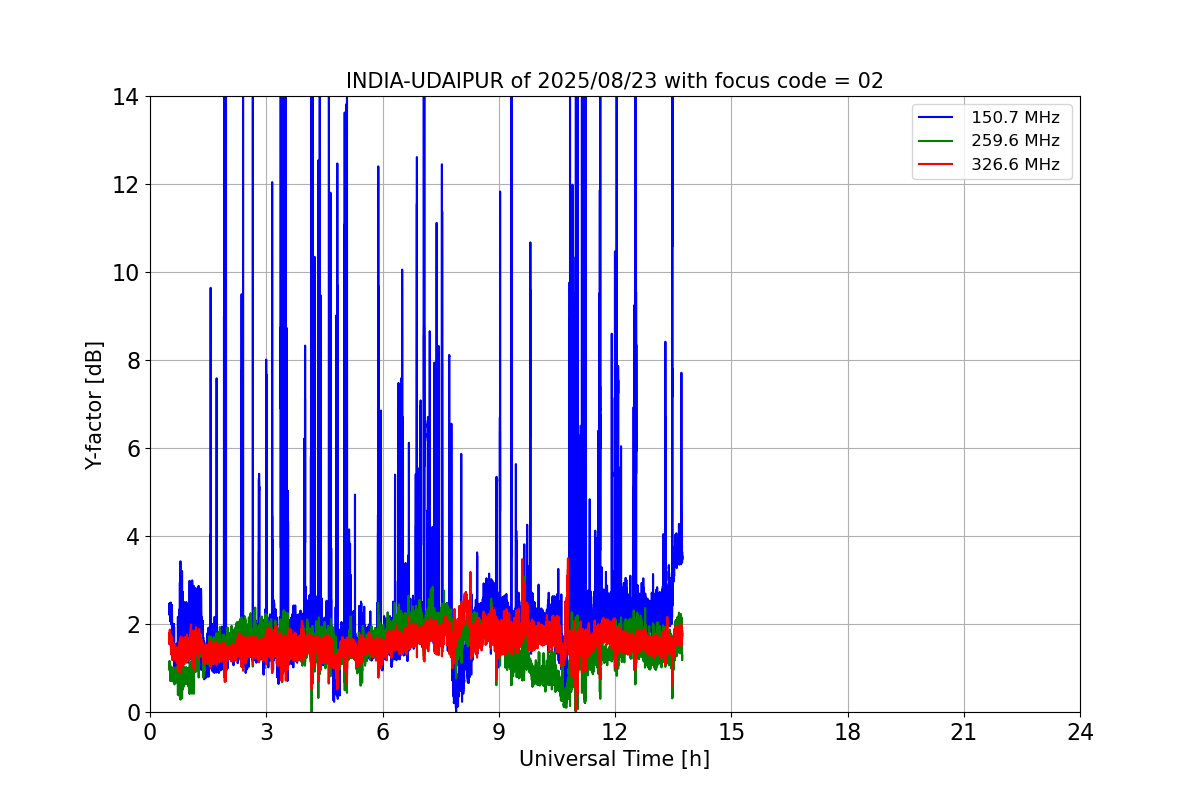The image size is (1200, 800).
Task: Click the blue line sample in legend
Action: 937,118
